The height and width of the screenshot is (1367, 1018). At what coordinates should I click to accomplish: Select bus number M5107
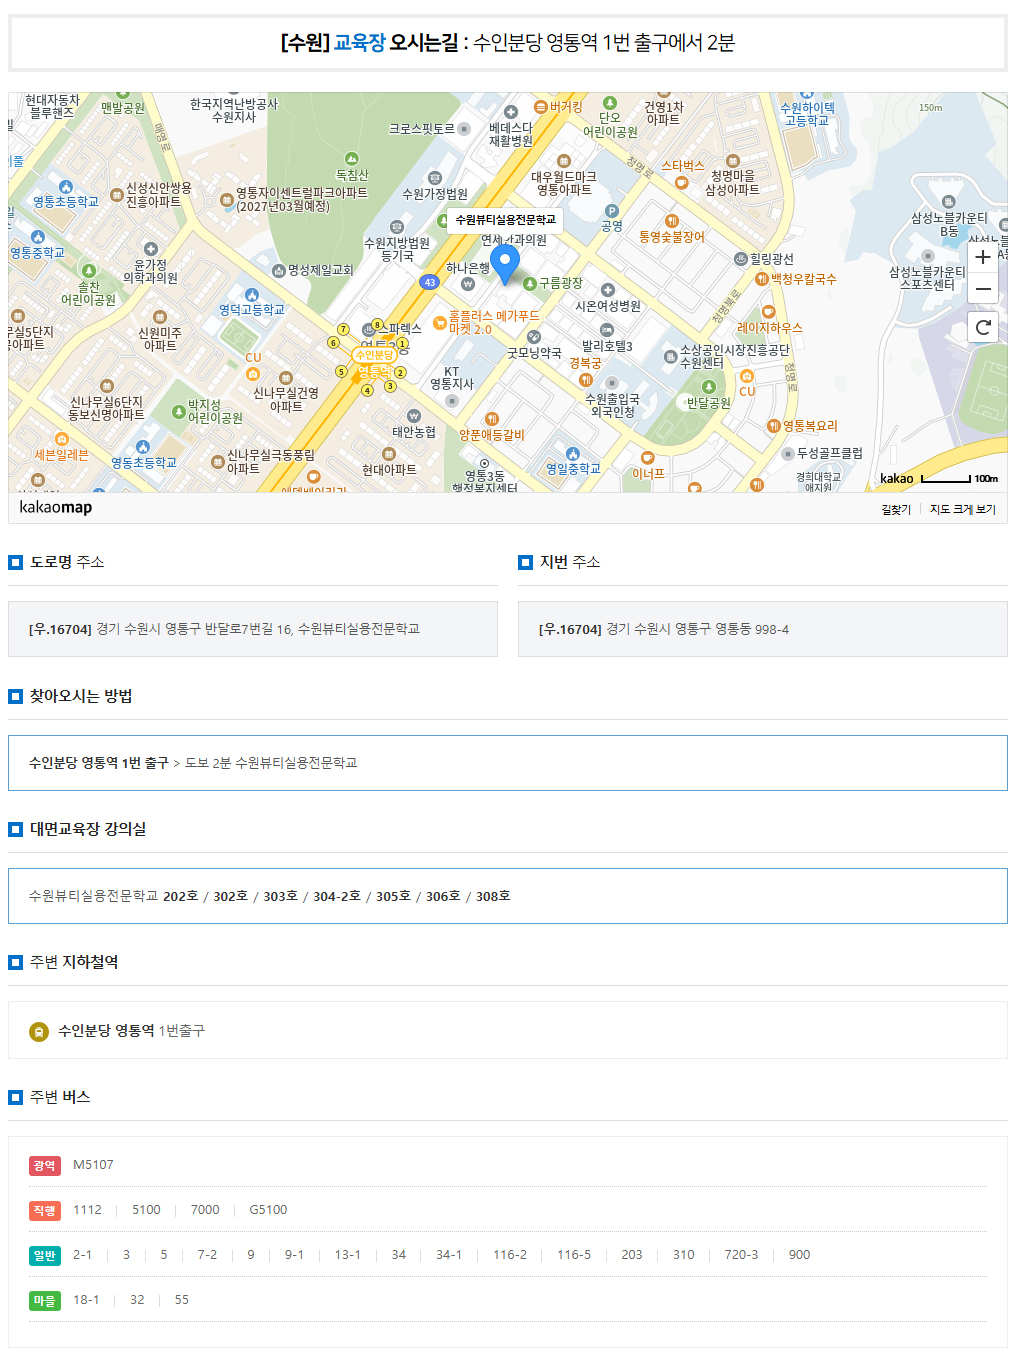coord(93,1165)
